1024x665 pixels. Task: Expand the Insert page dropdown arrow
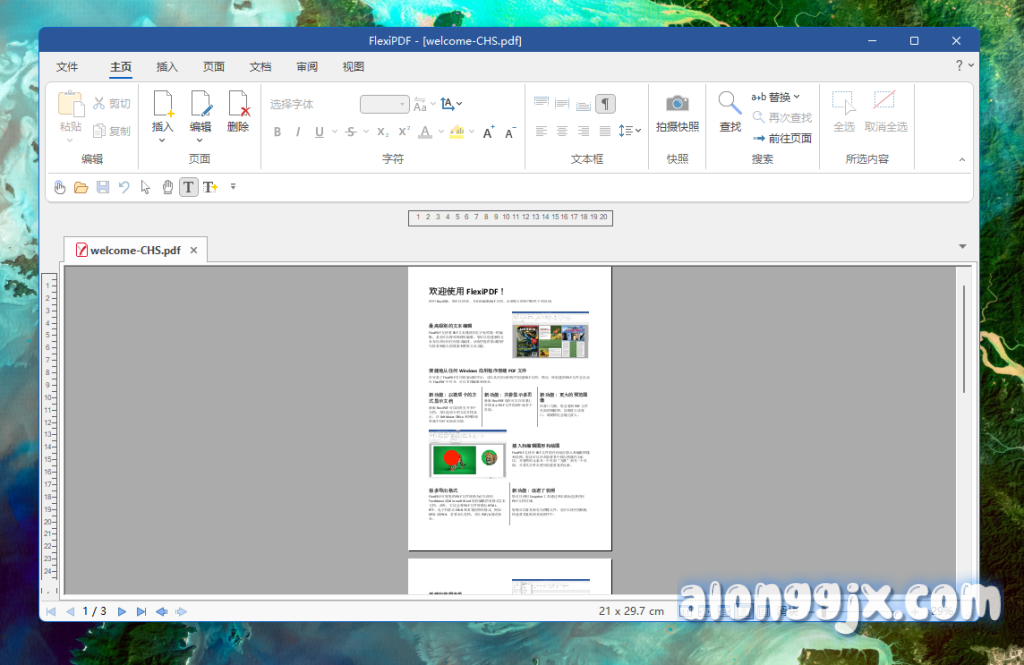point(162,140)
